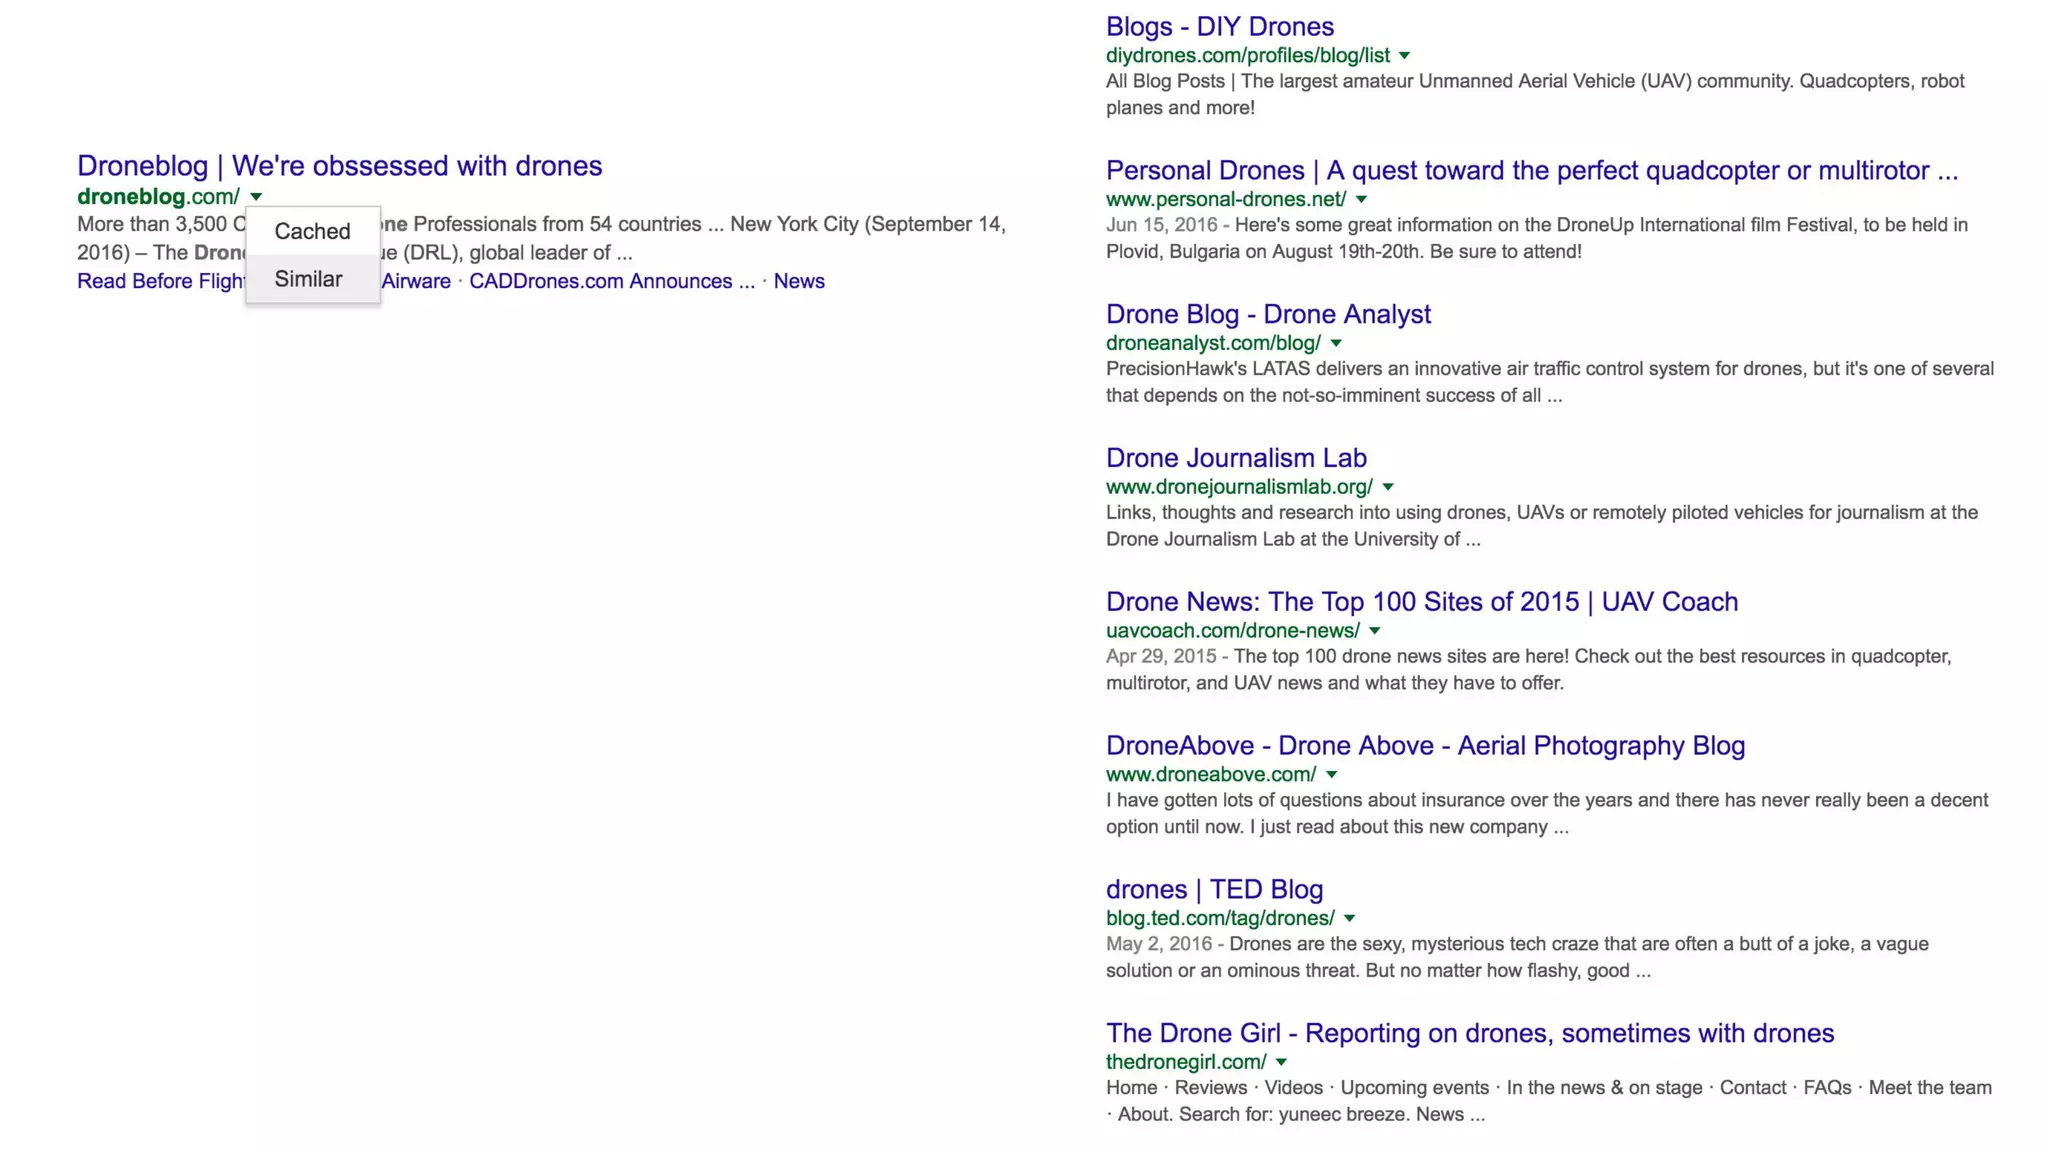Screen dimensions: 2048x1152
Task: Open the Droneblog obsessed with drones result
Action: tap(339, 166)
